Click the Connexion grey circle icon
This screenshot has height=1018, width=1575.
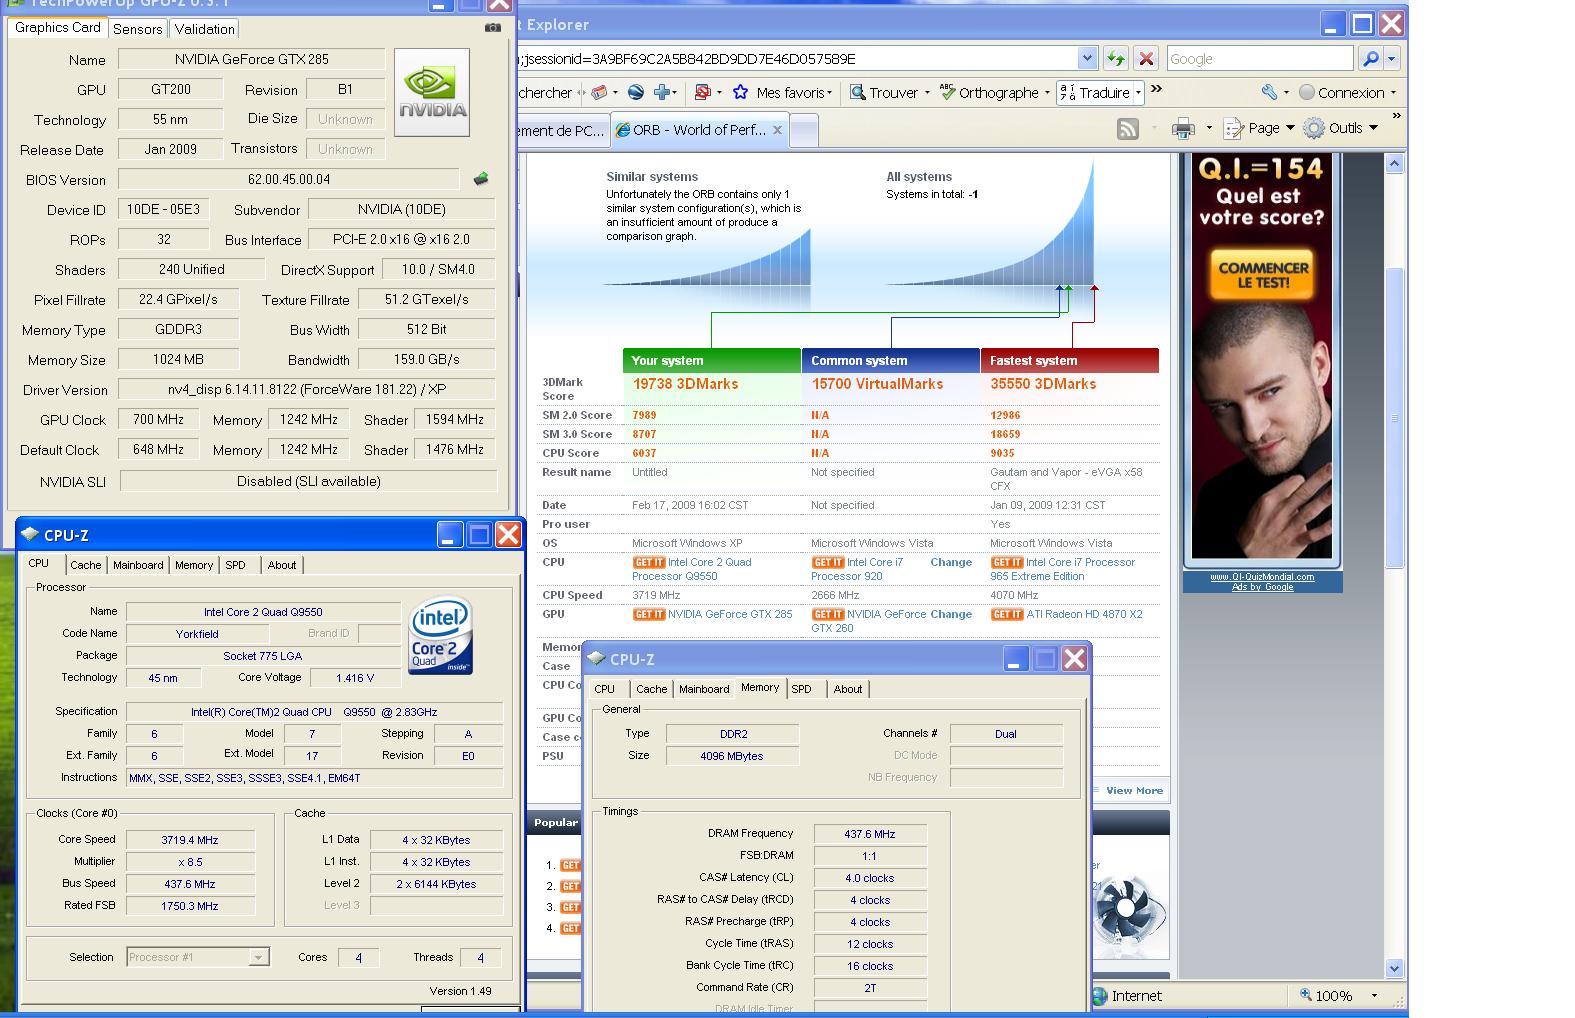click(1306, 92)
